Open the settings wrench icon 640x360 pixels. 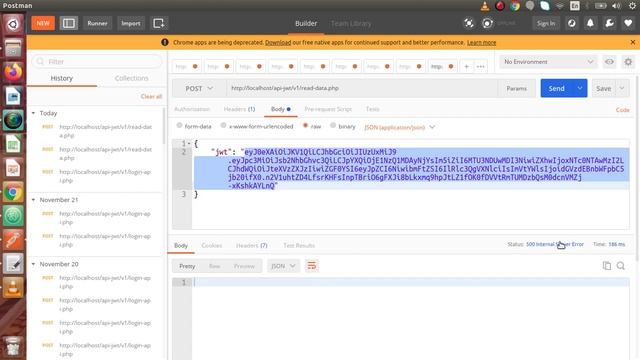tap(609, 23)
